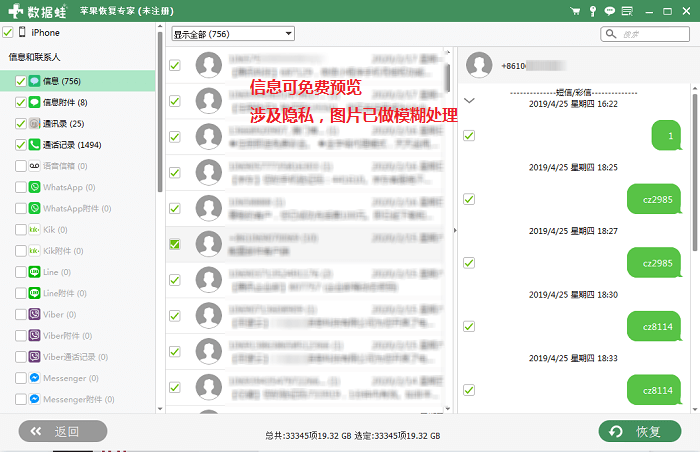
Task: Uncheck the iPhone device checkbox
Action: [8, 32]
